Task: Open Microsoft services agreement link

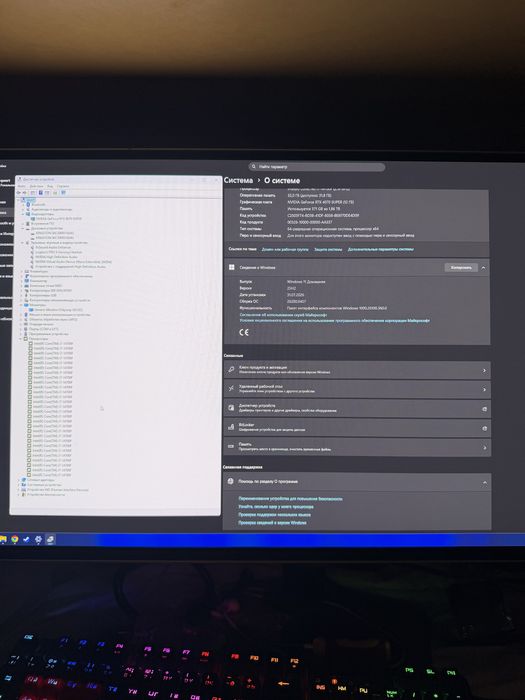Action: click(283, 315)
